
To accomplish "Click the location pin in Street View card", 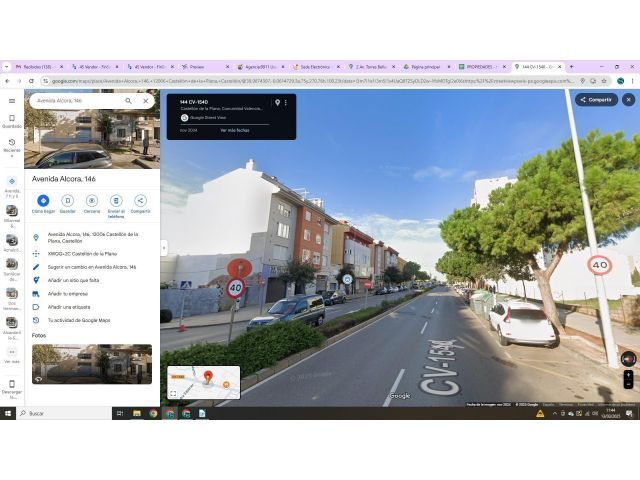I will [278, 103].
